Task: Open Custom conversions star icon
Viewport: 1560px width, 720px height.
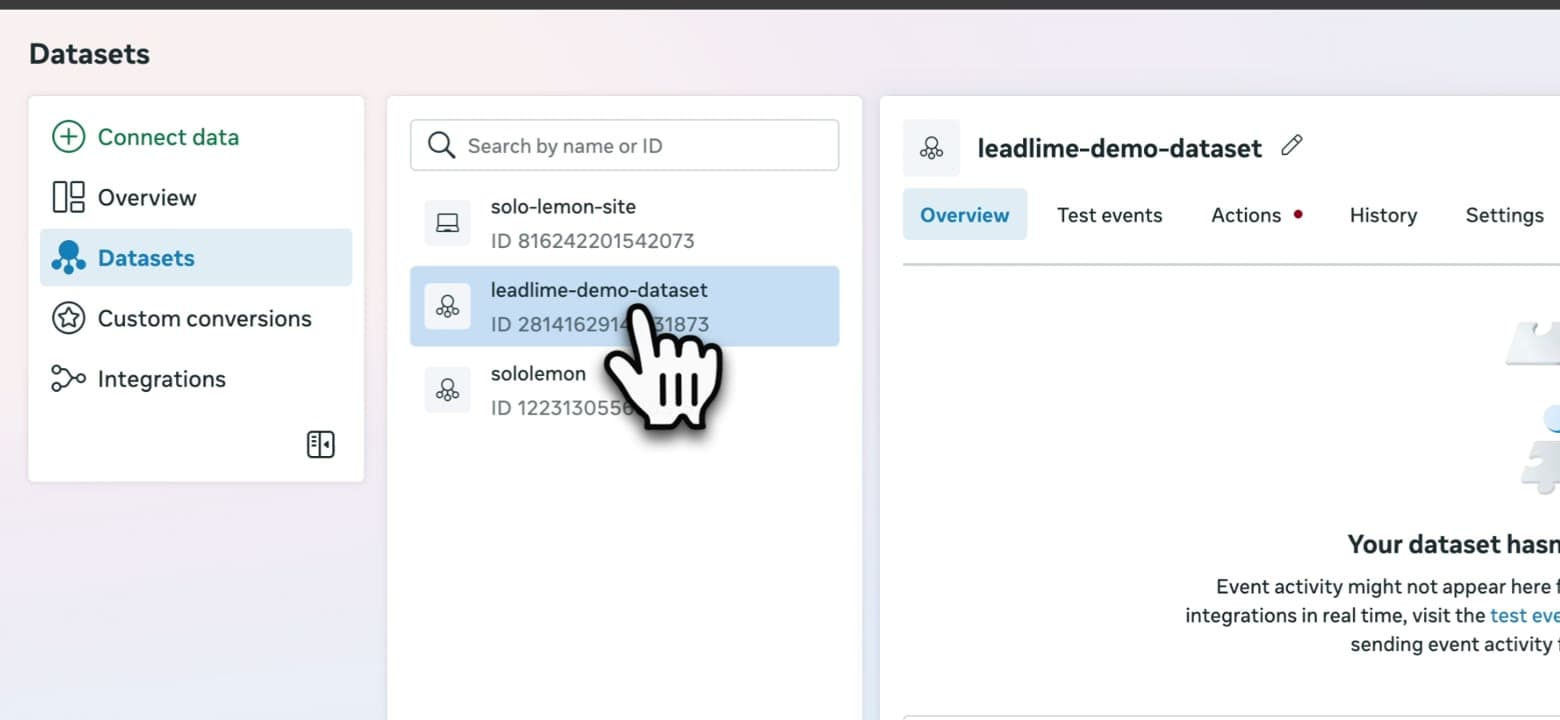Action: point(68,319)
